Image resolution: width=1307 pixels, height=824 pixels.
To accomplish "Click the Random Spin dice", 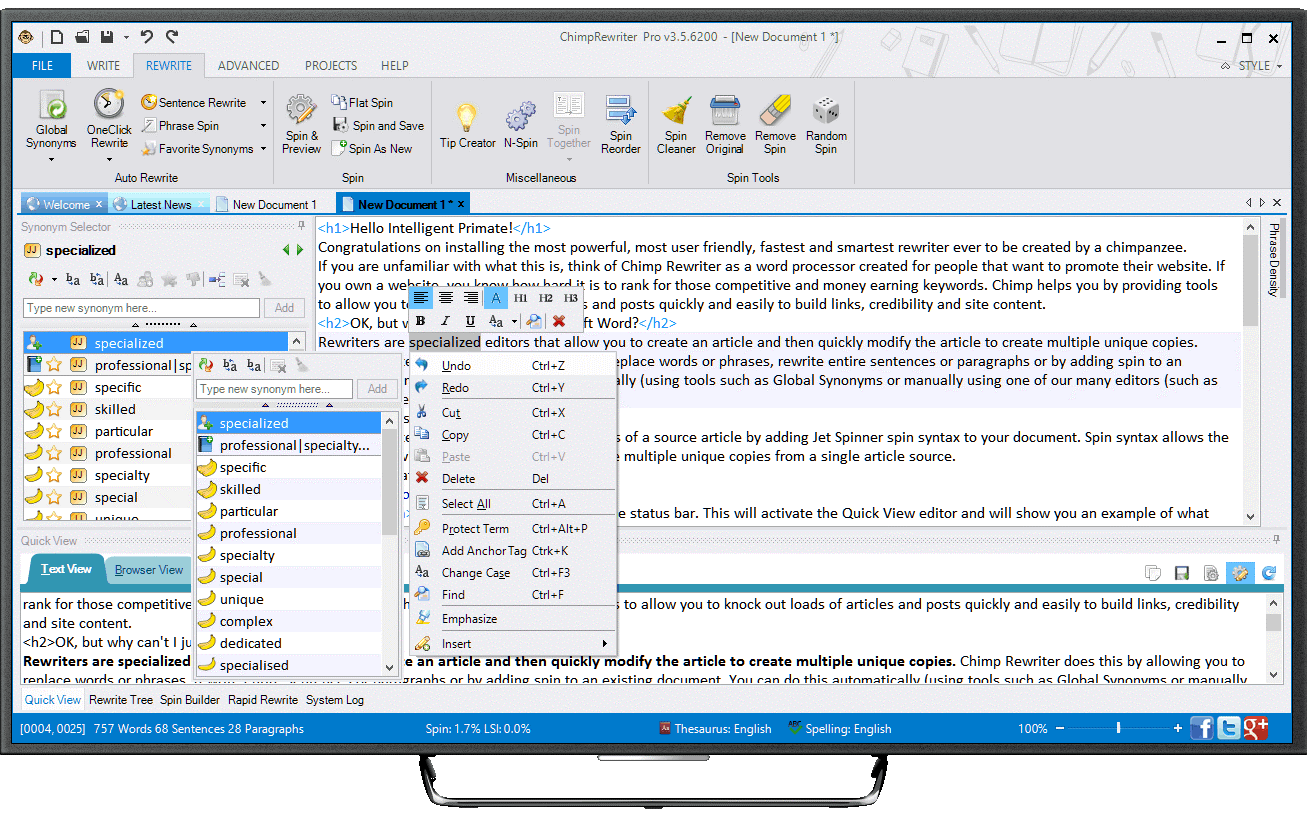I will [x=826, y=124].
